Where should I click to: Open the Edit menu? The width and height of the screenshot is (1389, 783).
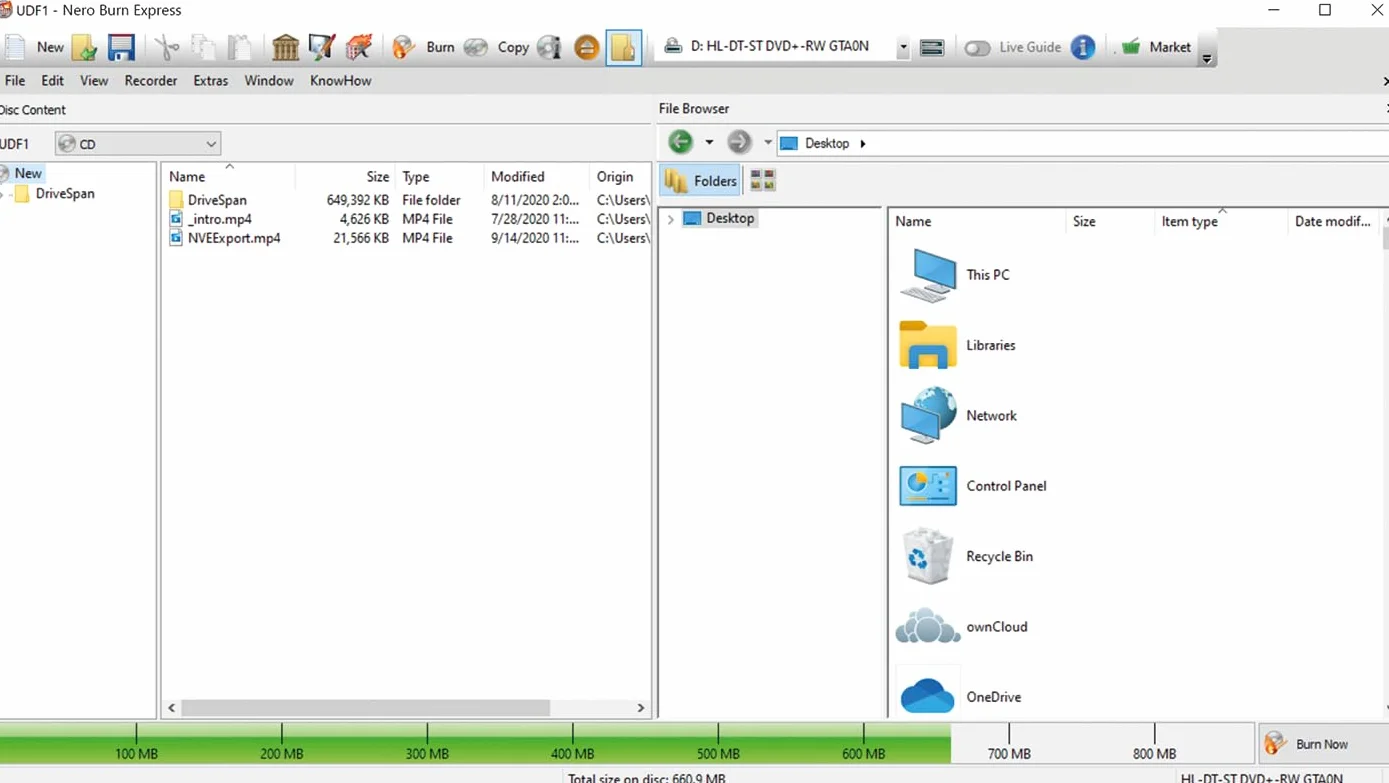pos(53,80)
